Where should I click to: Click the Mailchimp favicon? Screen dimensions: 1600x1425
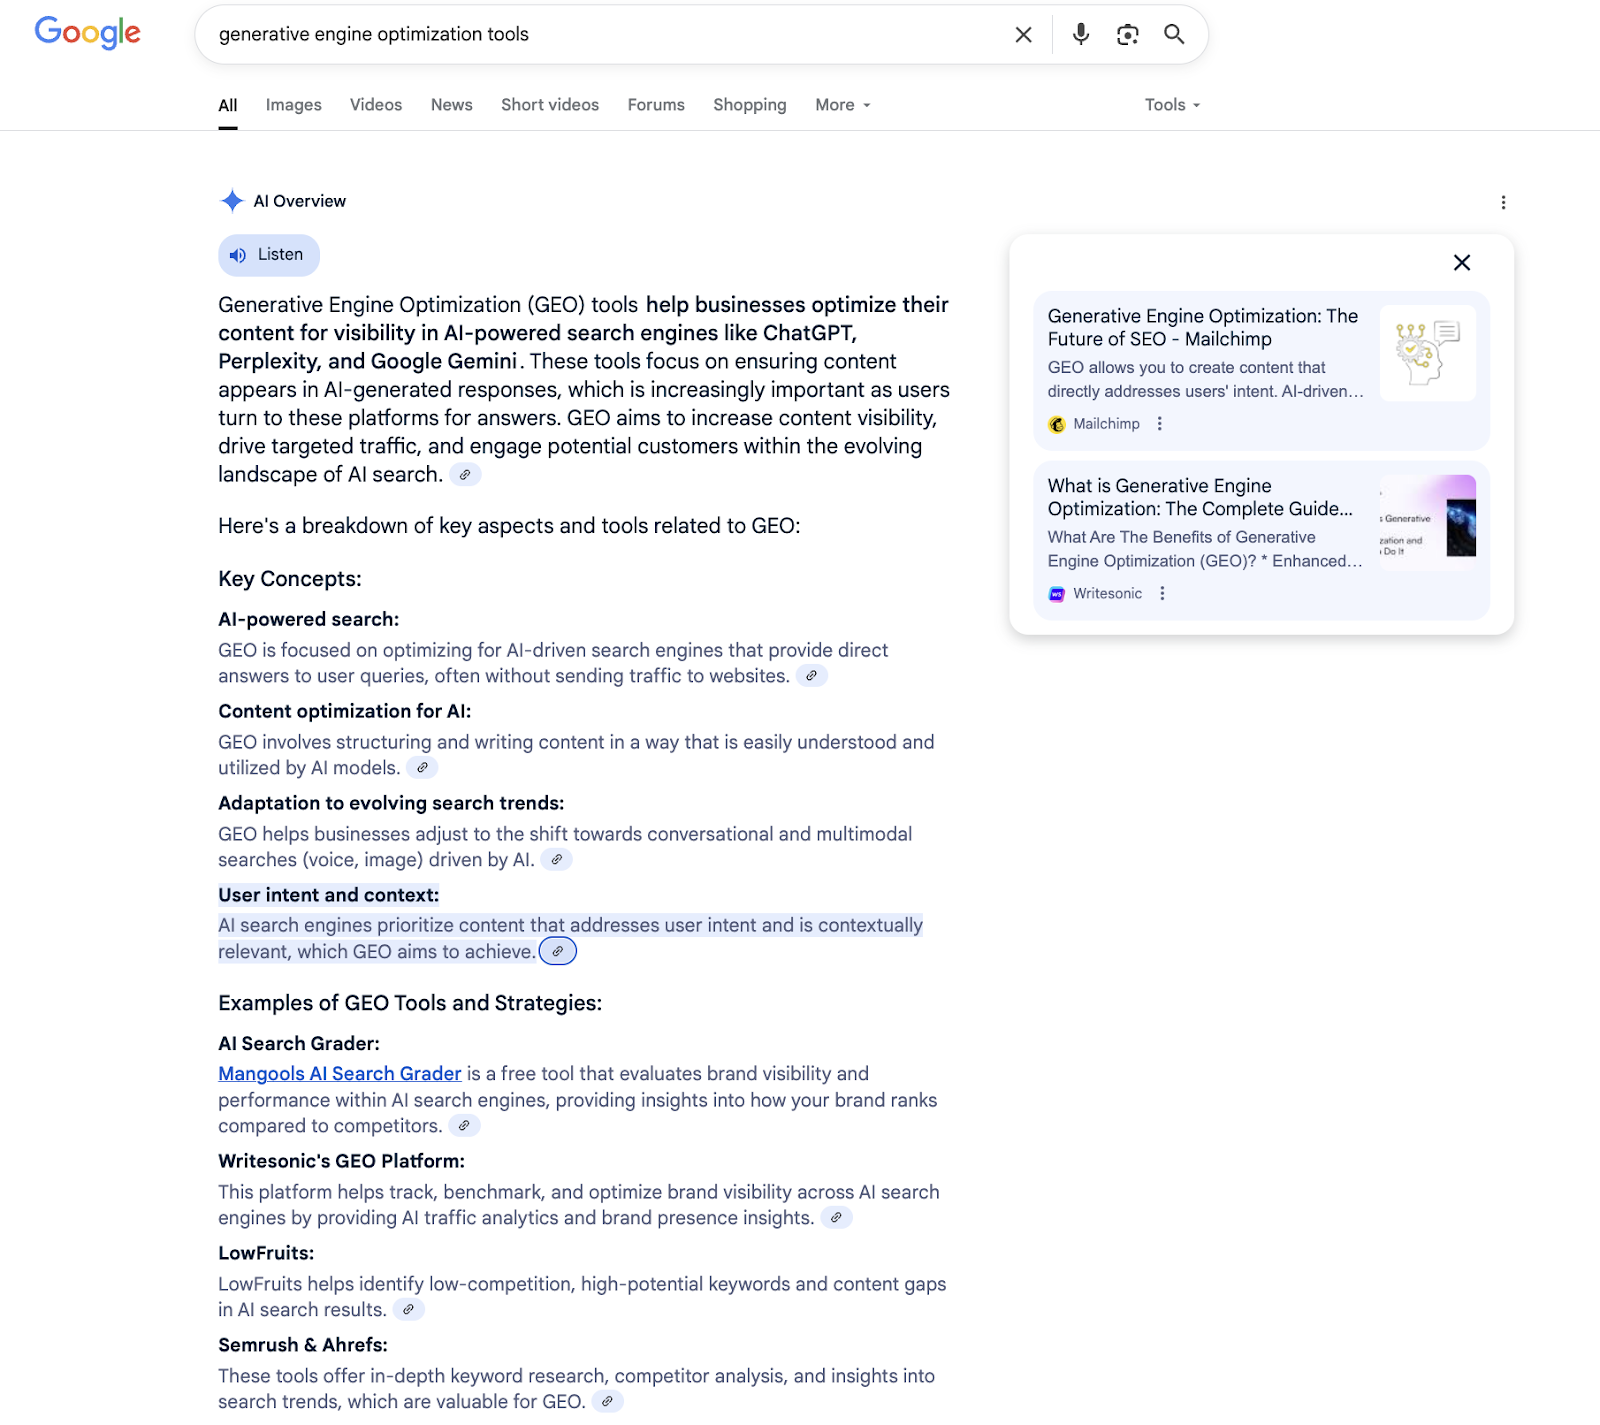1057,424
